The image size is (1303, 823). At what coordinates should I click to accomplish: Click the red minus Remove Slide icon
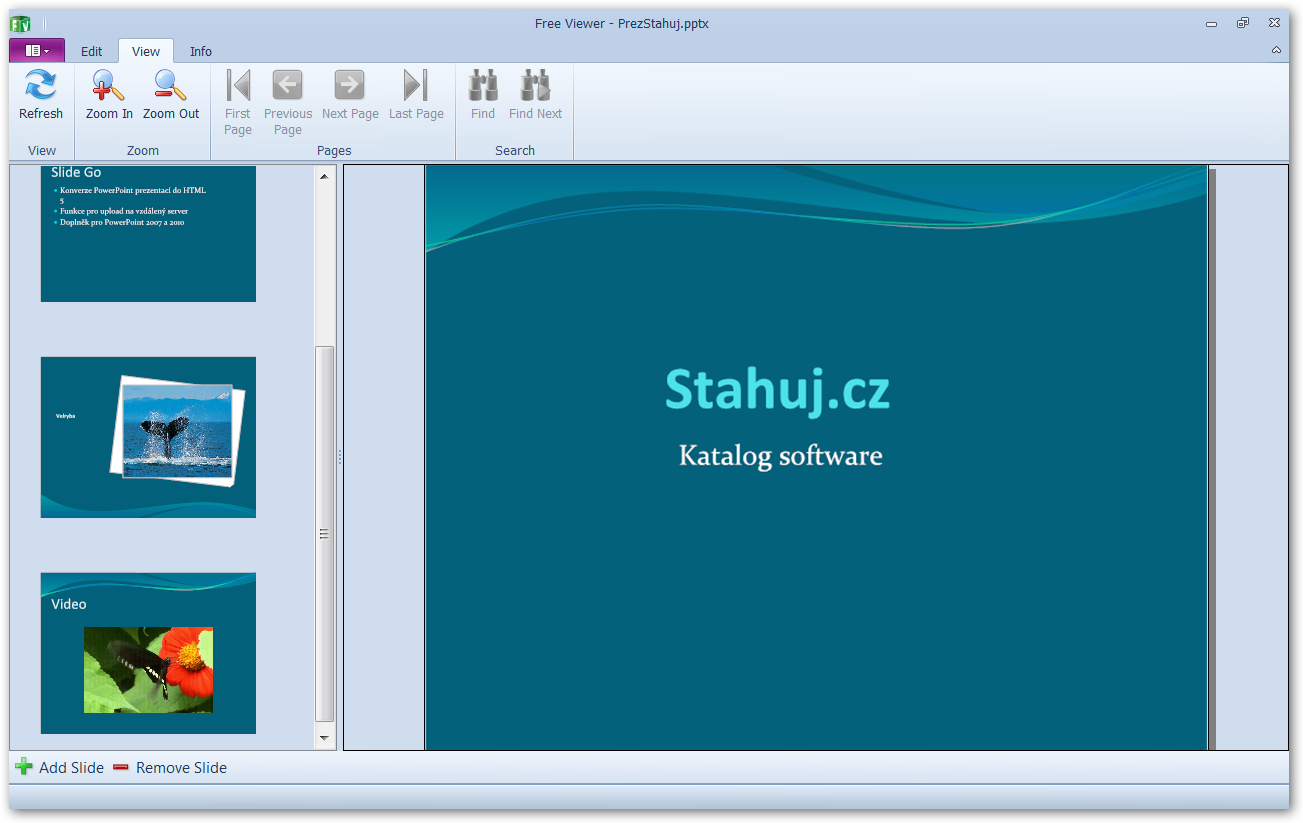(x=121, y=767)
